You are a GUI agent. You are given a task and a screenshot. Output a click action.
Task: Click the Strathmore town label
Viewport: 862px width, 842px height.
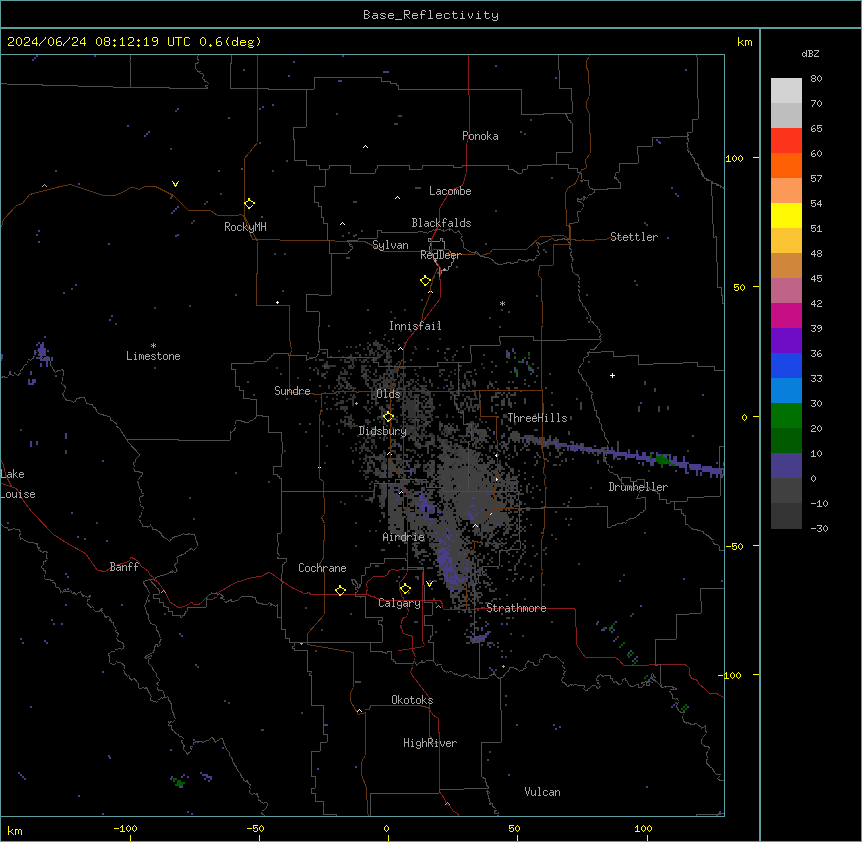tap(516, 608)
